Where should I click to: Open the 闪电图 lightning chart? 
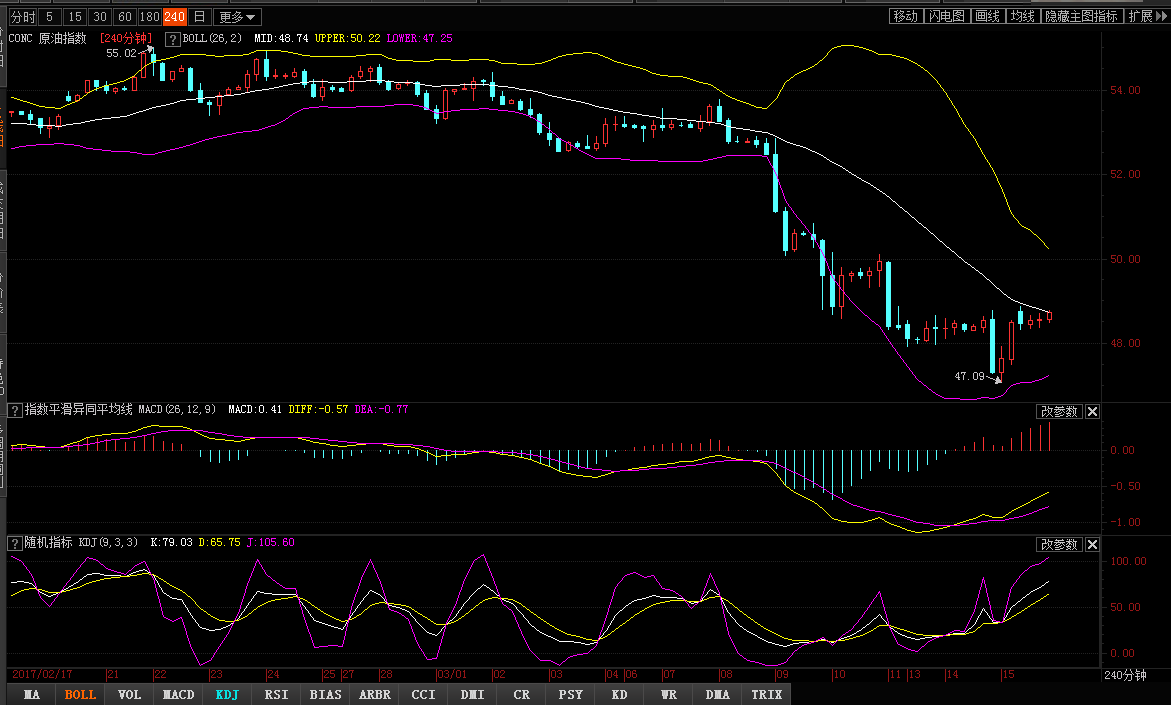coord(946,16)
